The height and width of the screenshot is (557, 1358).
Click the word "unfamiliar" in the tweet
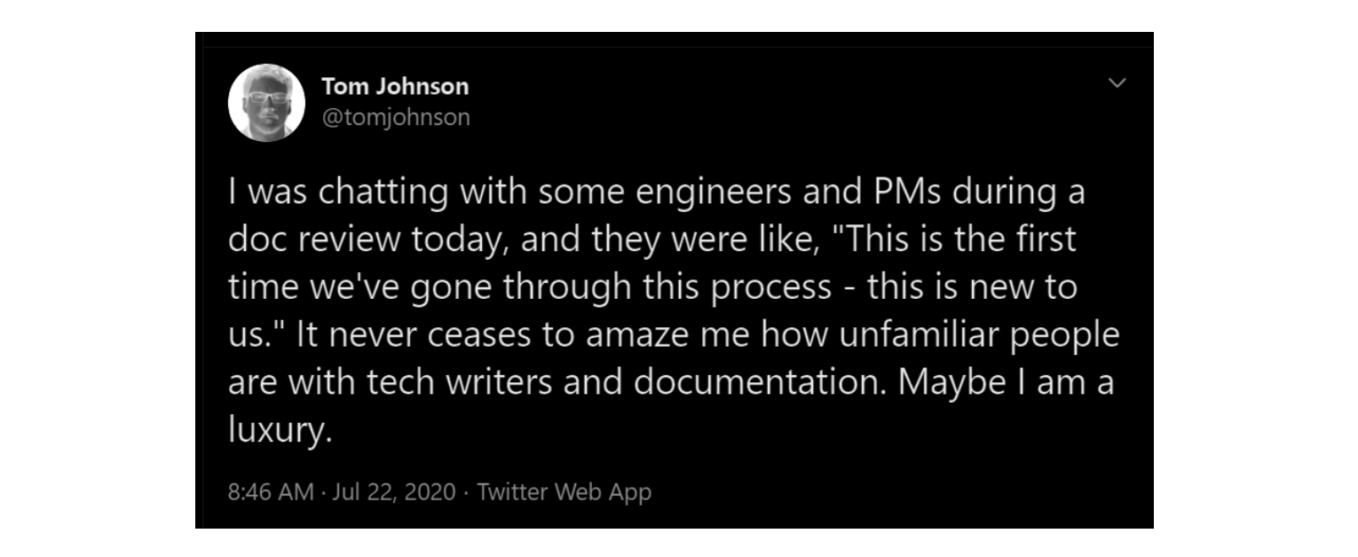click(892, 336)
